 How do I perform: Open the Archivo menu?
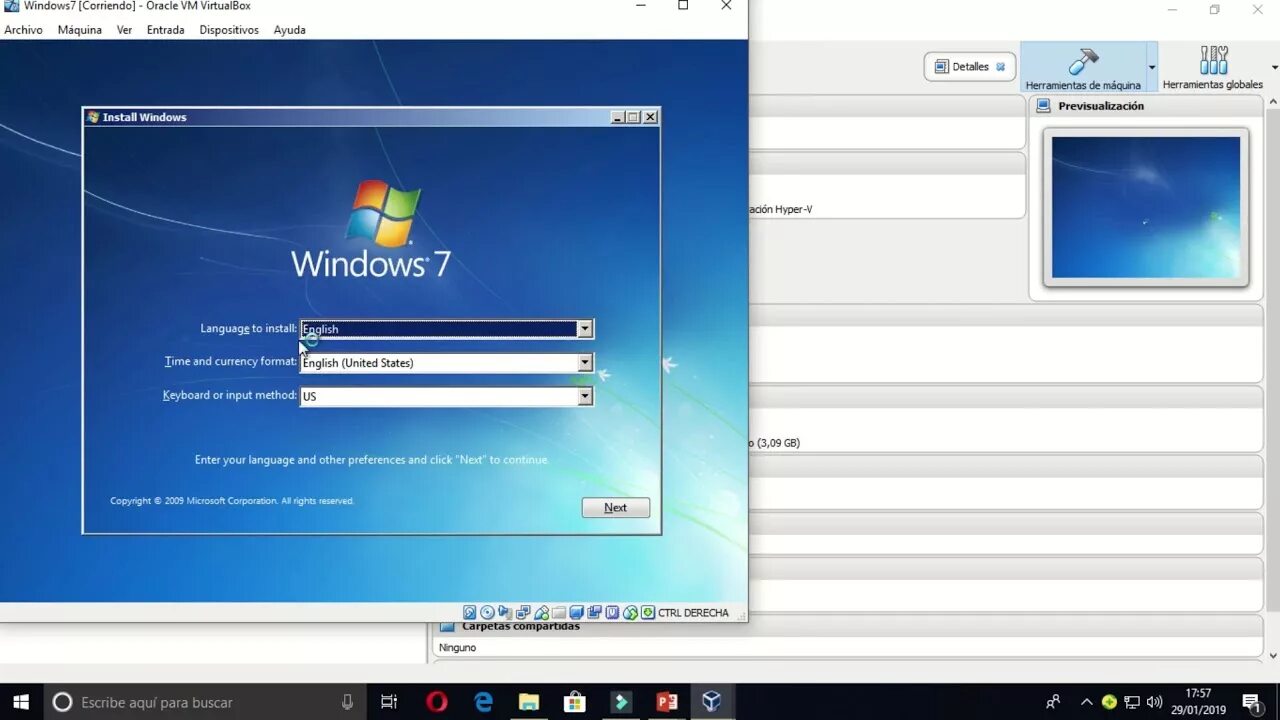point(23,30)
